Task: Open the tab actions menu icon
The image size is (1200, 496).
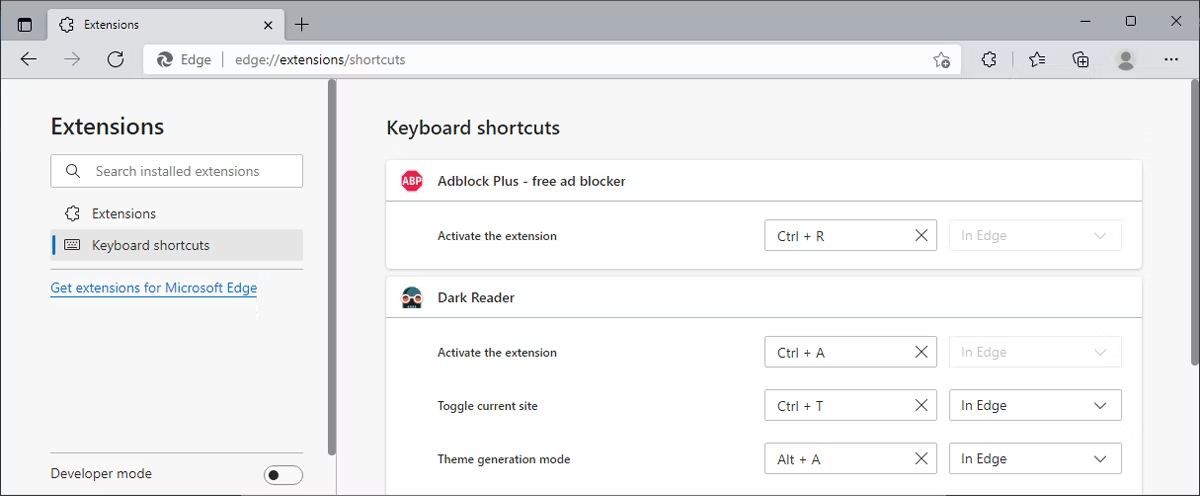Action: (x=25, y=24)
